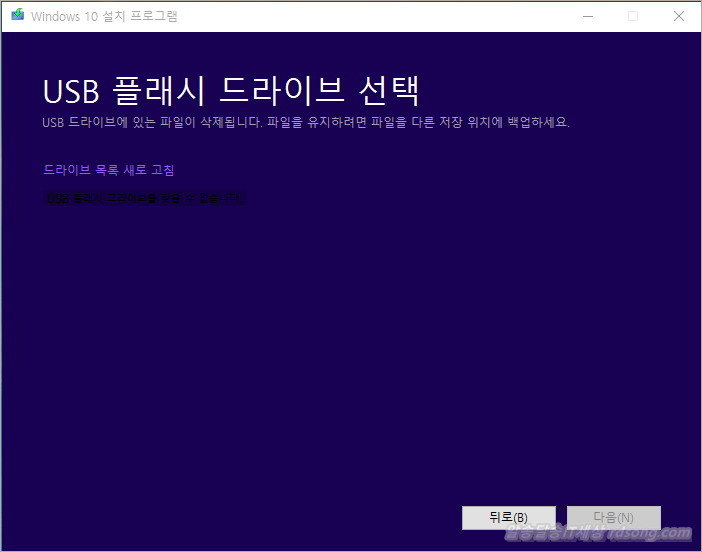Click the 'Windows 10 설치 프로그램' title text
The width and height of the screenshot is (702, 552).
coord(105,17)
